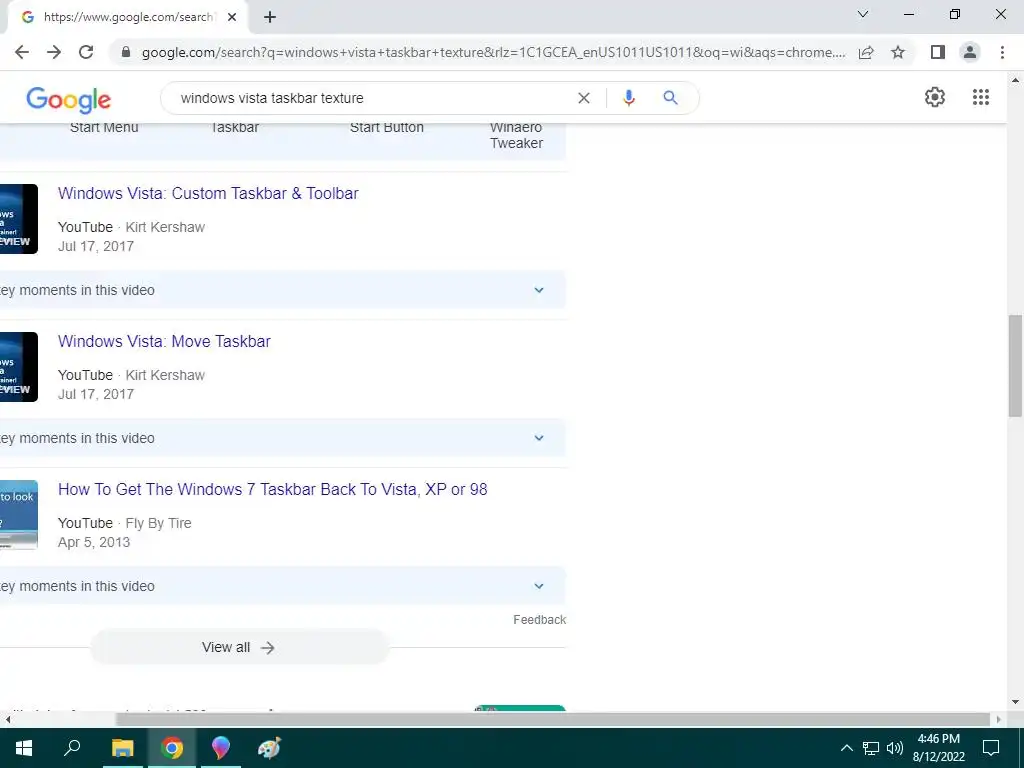
Task: Click the horizontal scrollbar thumb
Action: pos(552,720)
